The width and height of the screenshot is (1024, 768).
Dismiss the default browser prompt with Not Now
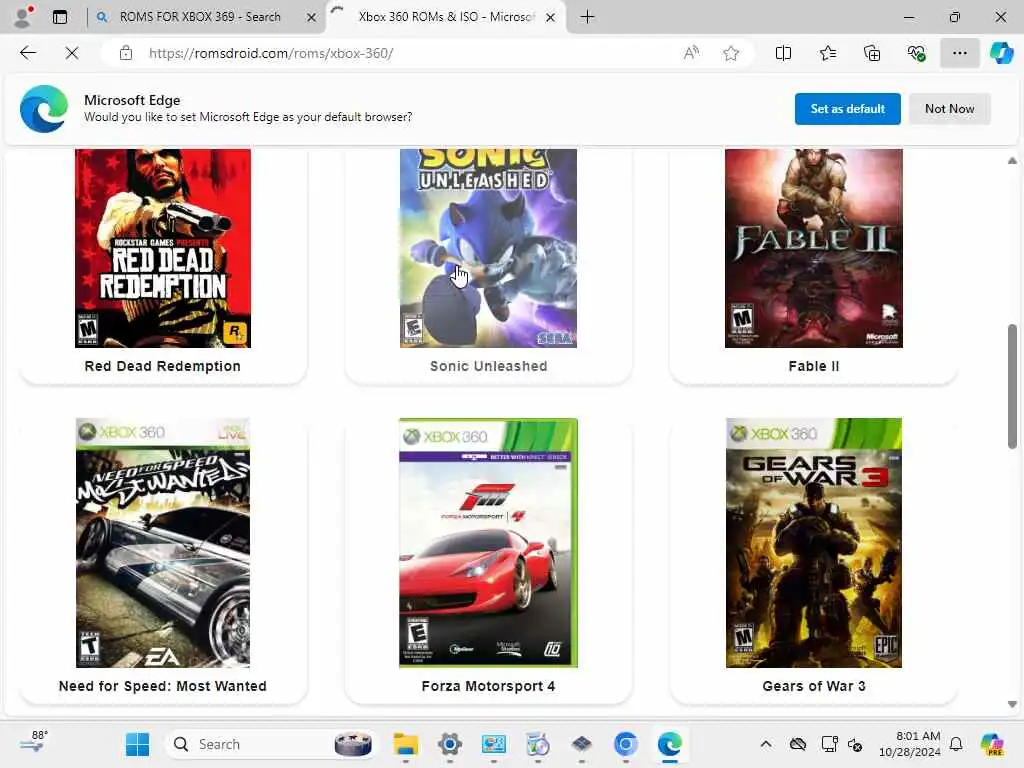[950, 108]
